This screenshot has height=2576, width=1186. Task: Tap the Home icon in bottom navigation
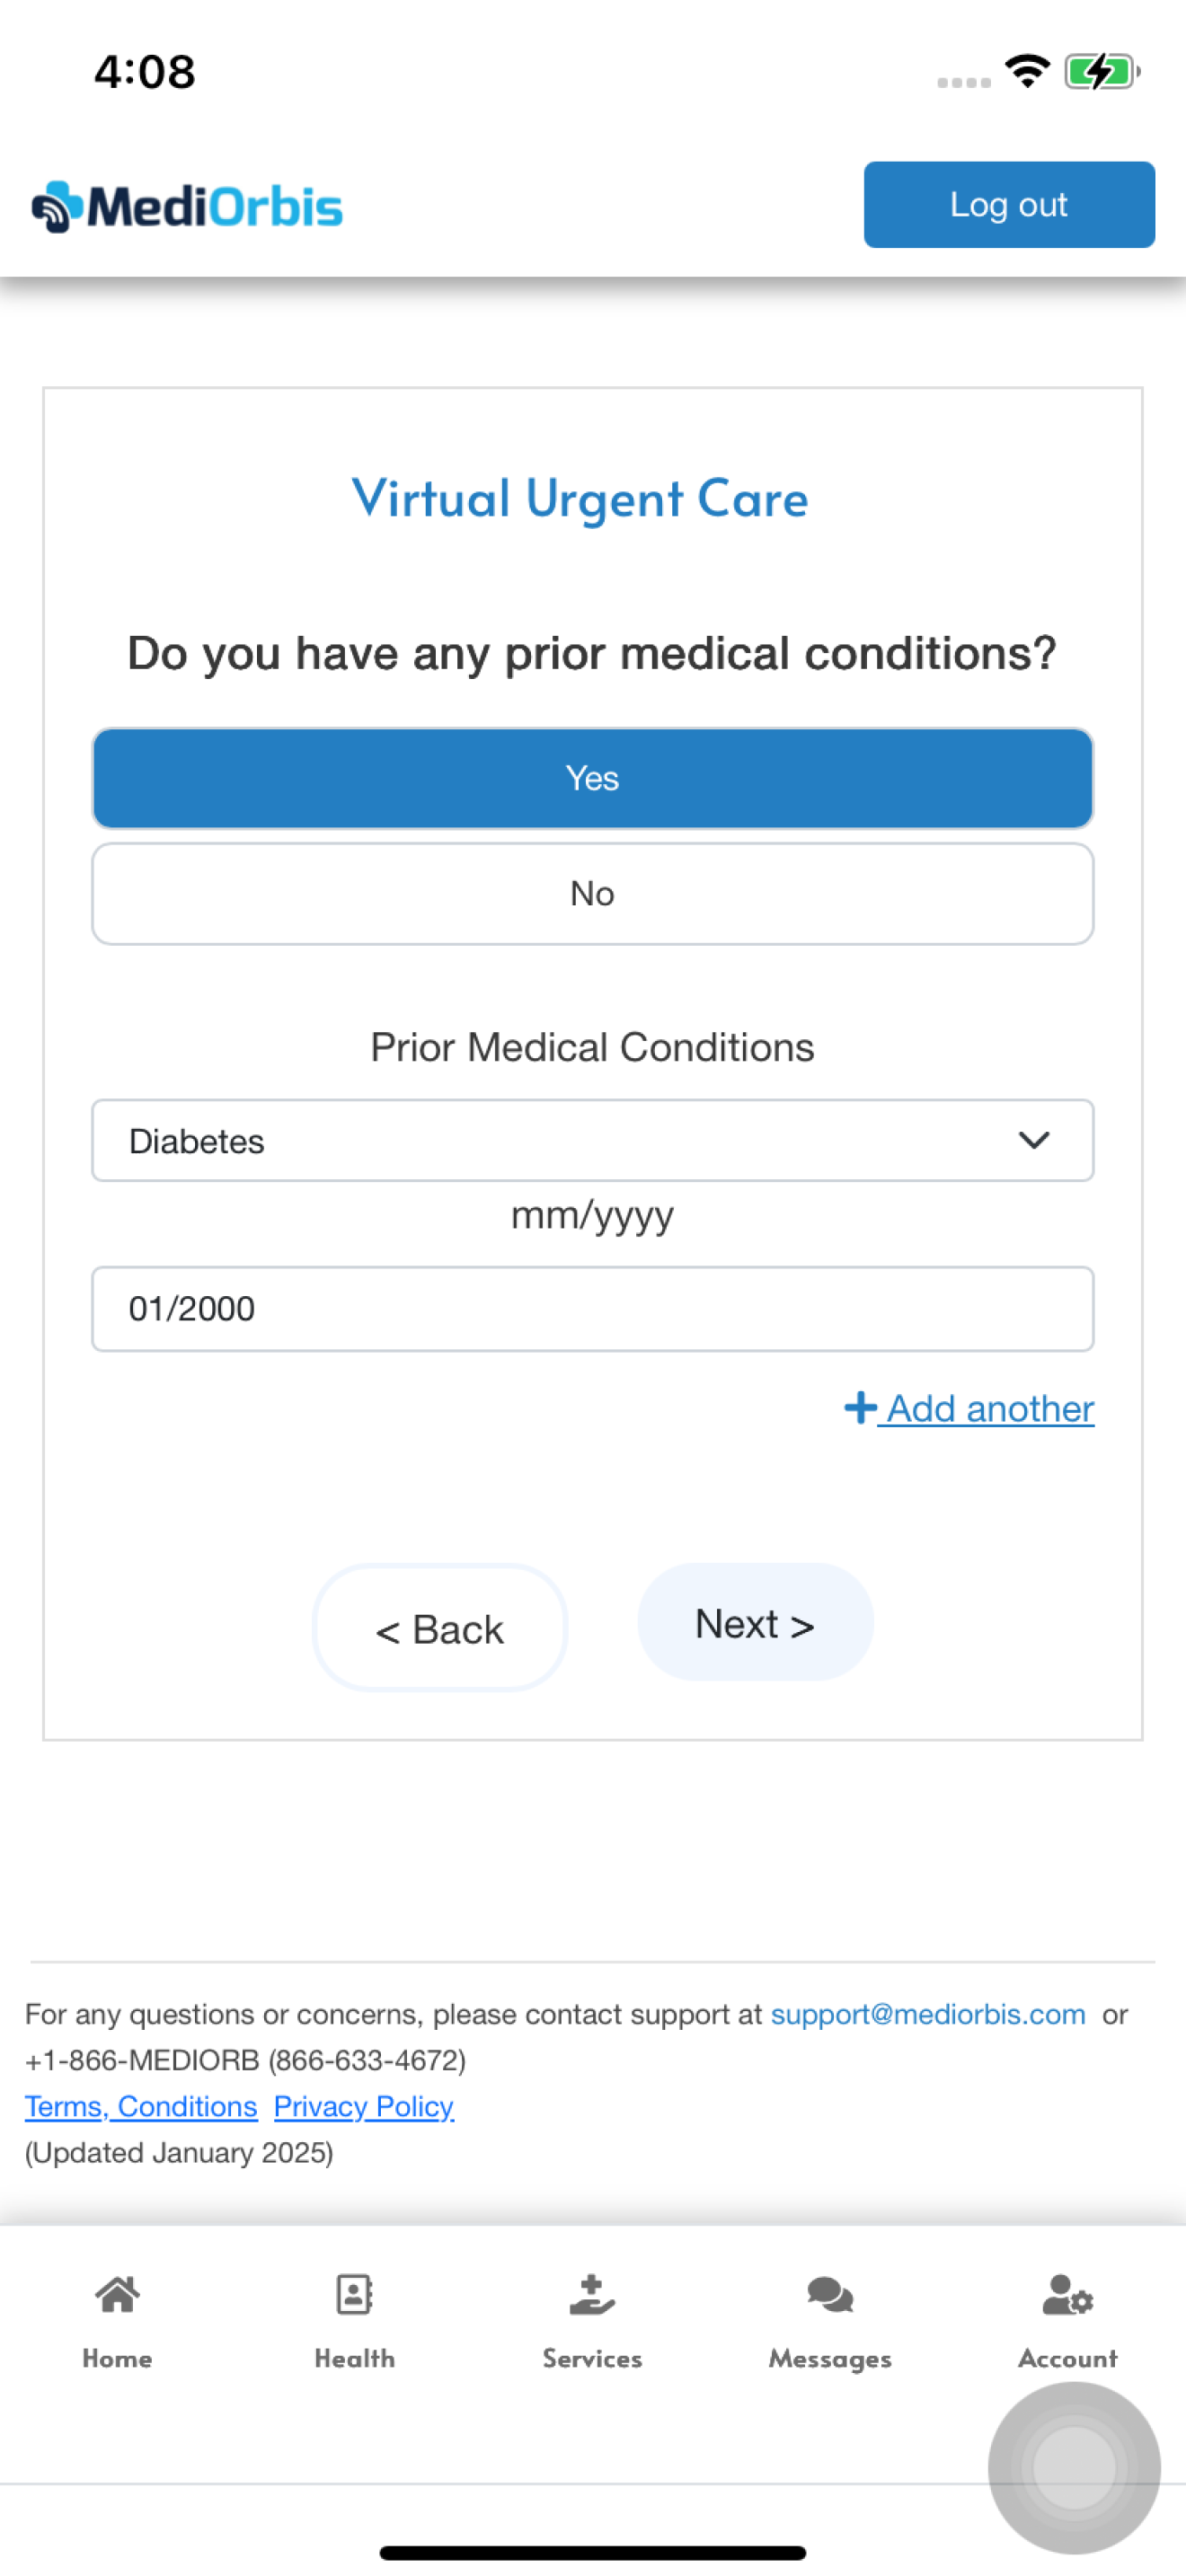pyautogui.click(x=117, y=2294)
